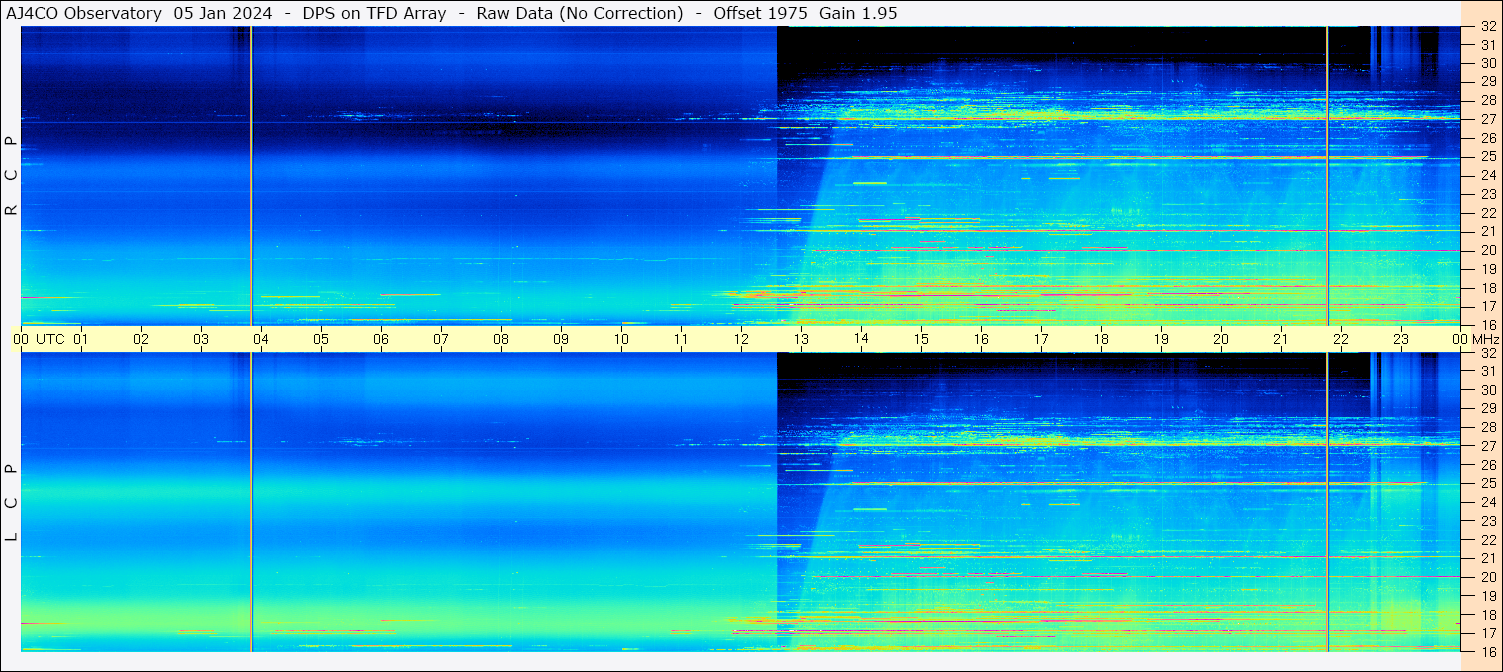Select the 27 MHz label on the LCP scale
This screenshot has height=672, width=1503.
(x=1487, y=446)
